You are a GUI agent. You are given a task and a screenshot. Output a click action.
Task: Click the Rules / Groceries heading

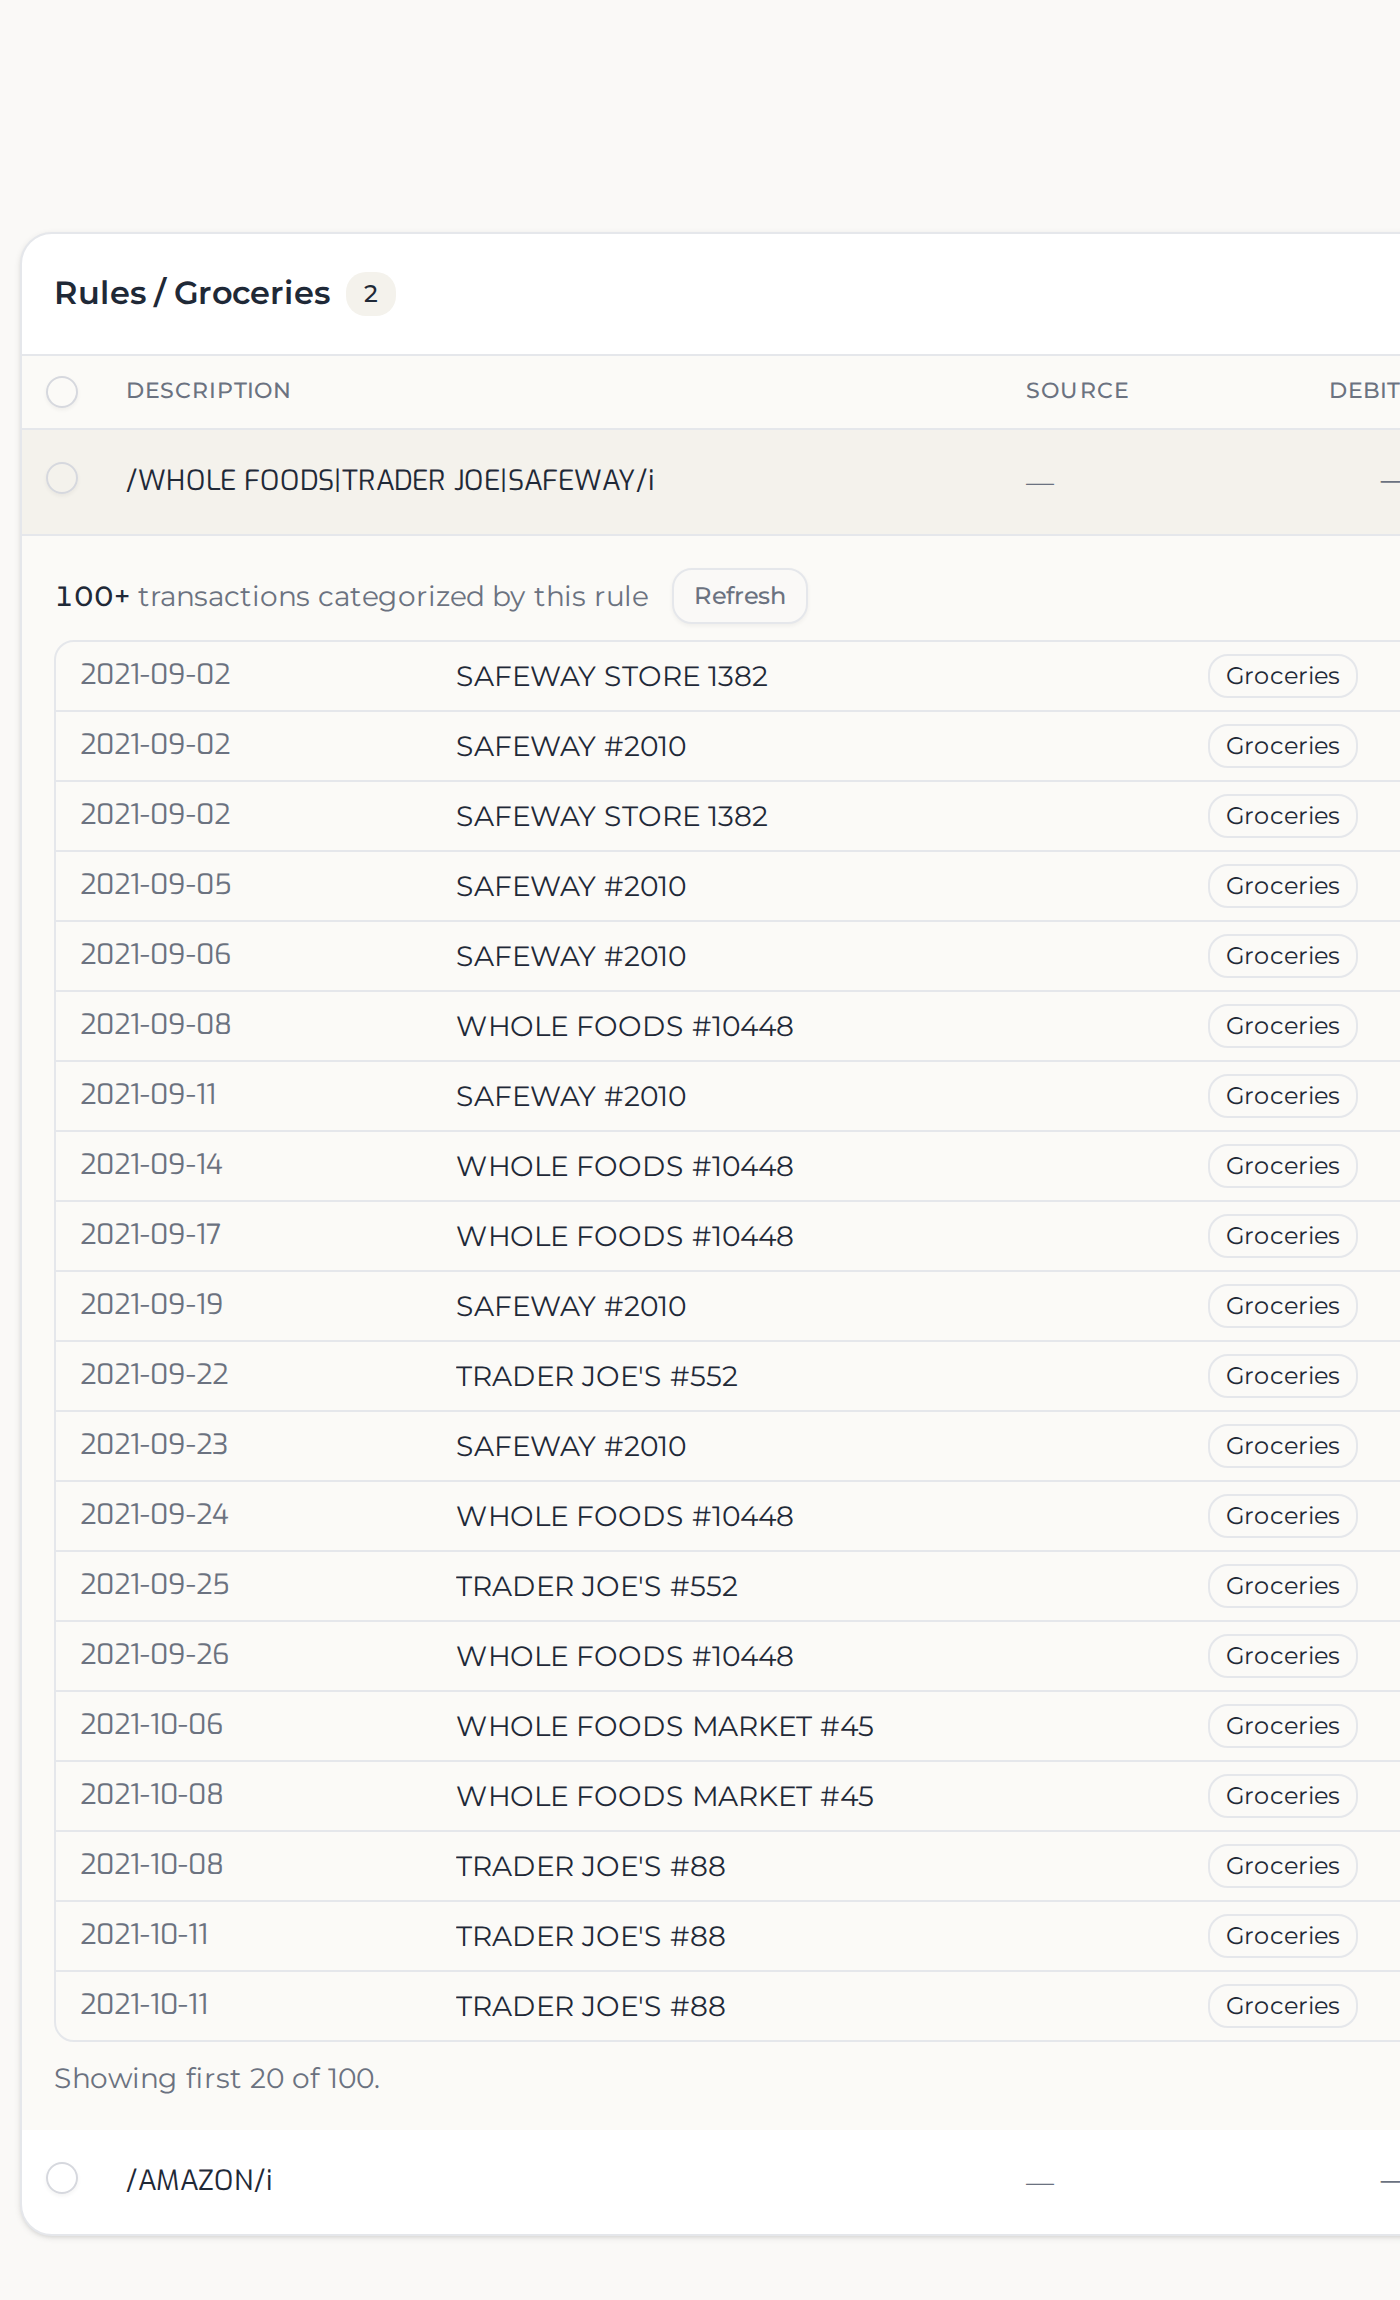coord(192,293)
